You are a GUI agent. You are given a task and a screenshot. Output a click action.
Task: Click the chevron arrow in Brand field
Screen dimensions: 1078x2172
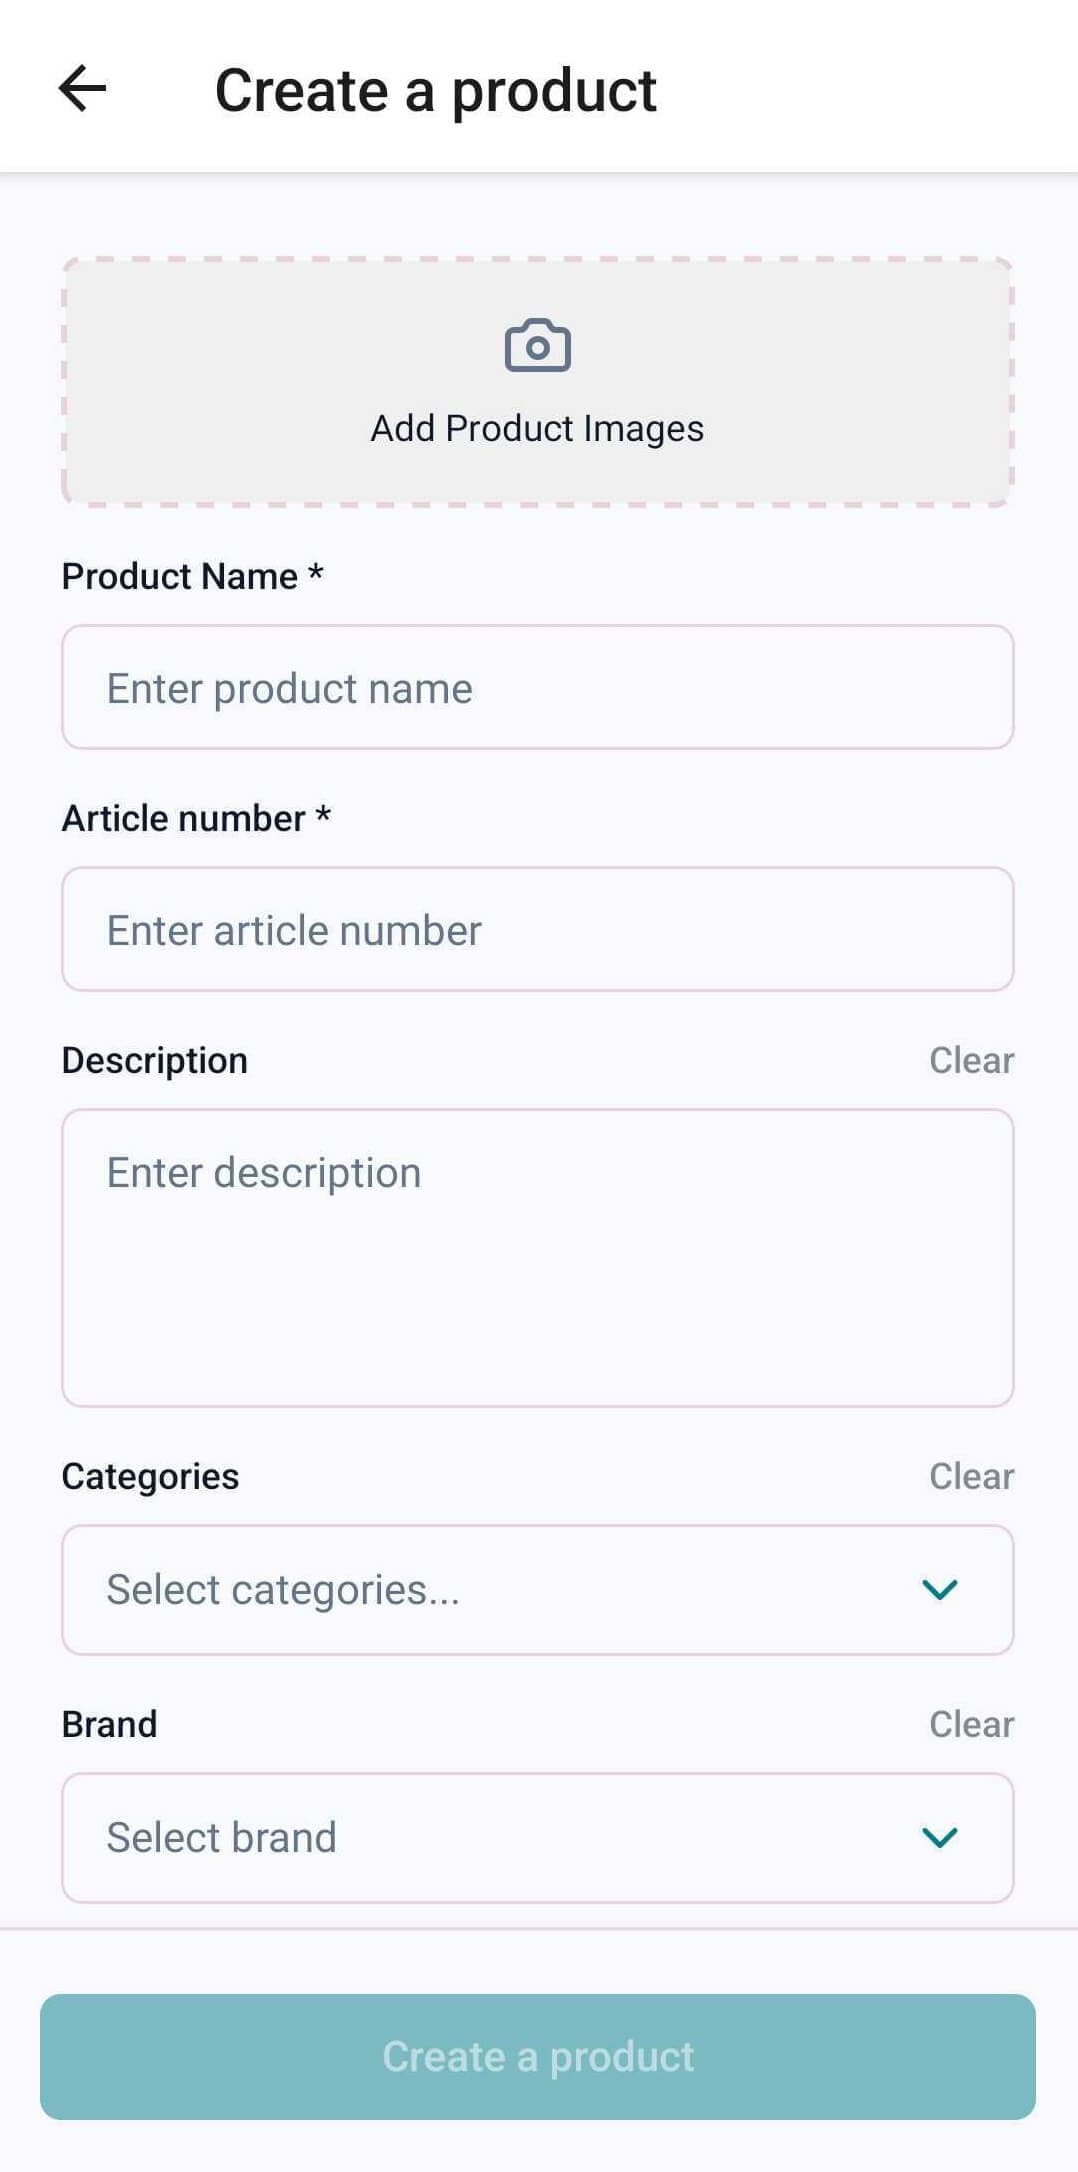[x=939, y=1837]
